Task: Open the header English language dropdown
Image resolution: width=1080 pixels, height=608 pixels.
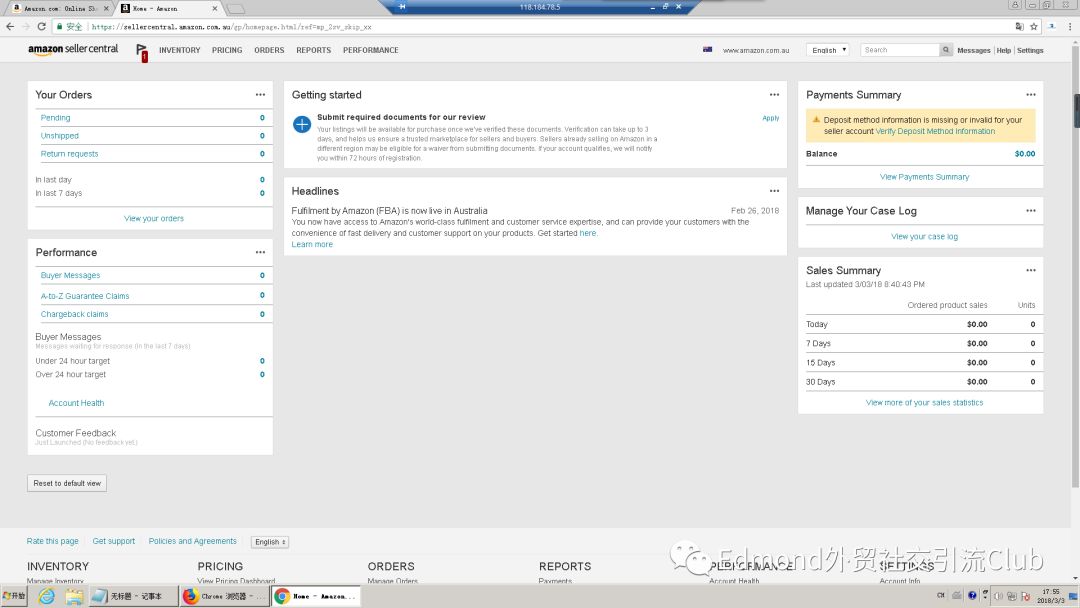Action: [x=828, y=50]
